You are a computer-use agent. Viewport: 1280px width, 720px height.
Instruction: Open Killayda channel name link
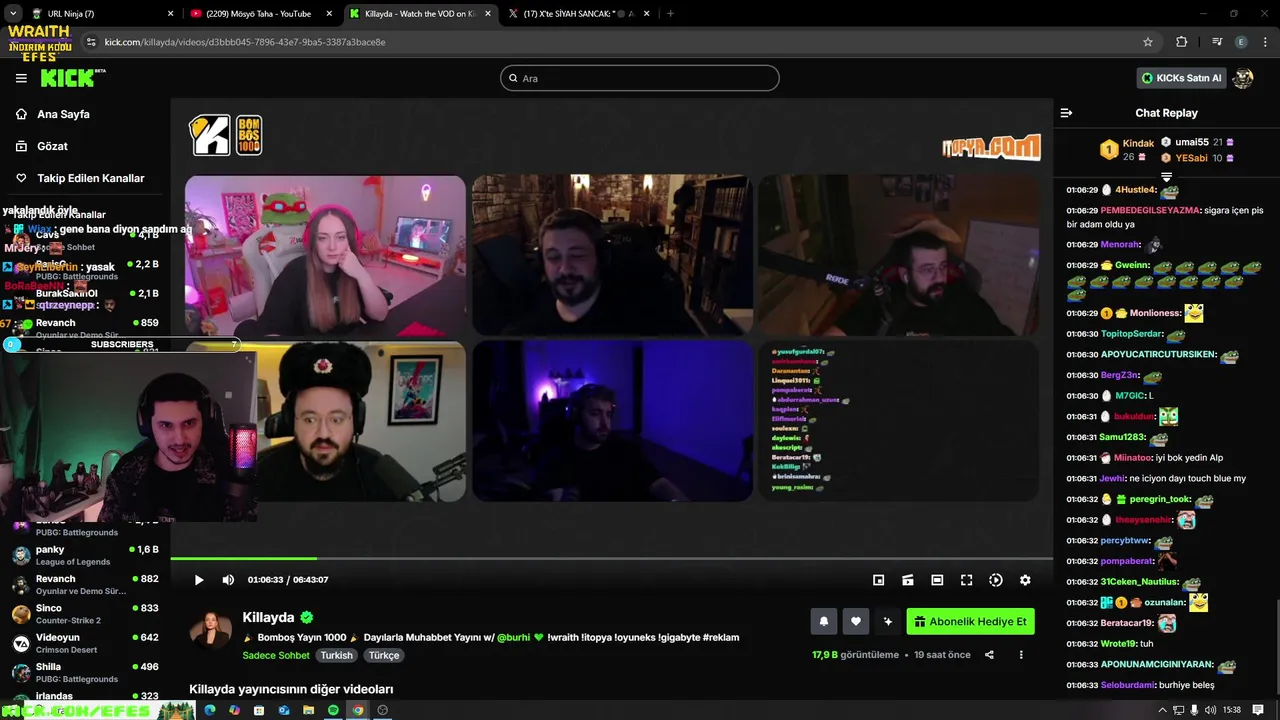pyautogui.click(x=268, y=617)
